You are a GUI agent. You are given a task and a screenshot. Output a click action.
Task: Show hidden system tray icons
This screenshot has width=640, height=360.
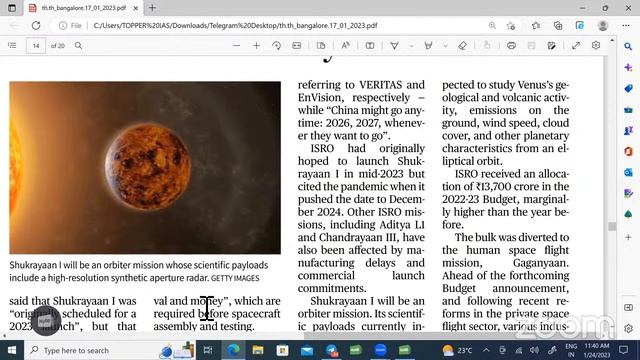486,350
